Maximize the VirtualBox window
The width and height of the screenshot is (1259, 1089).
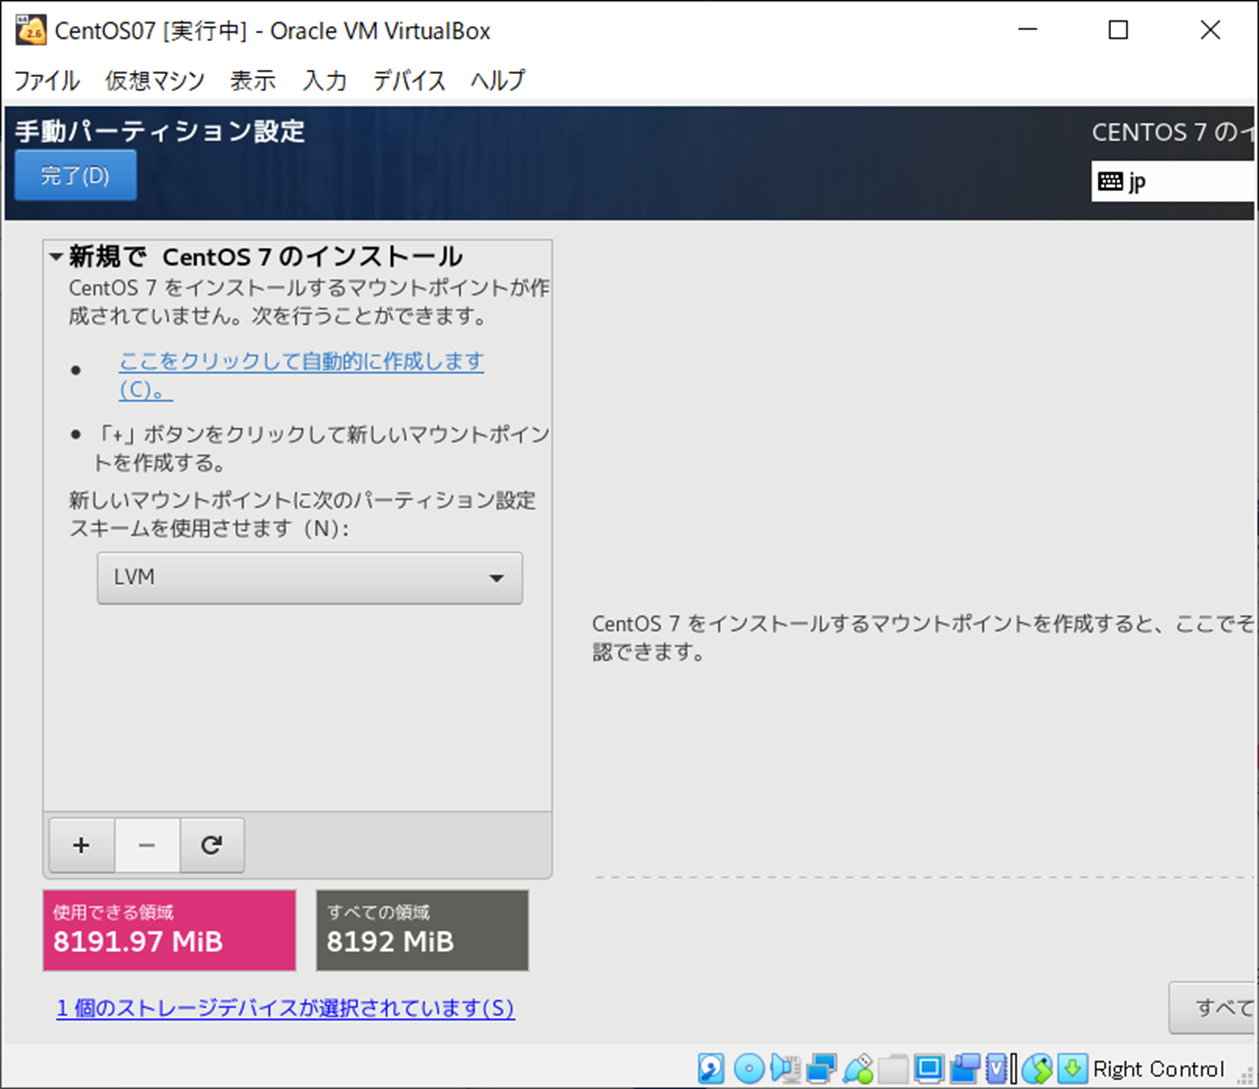point(1118,30)
